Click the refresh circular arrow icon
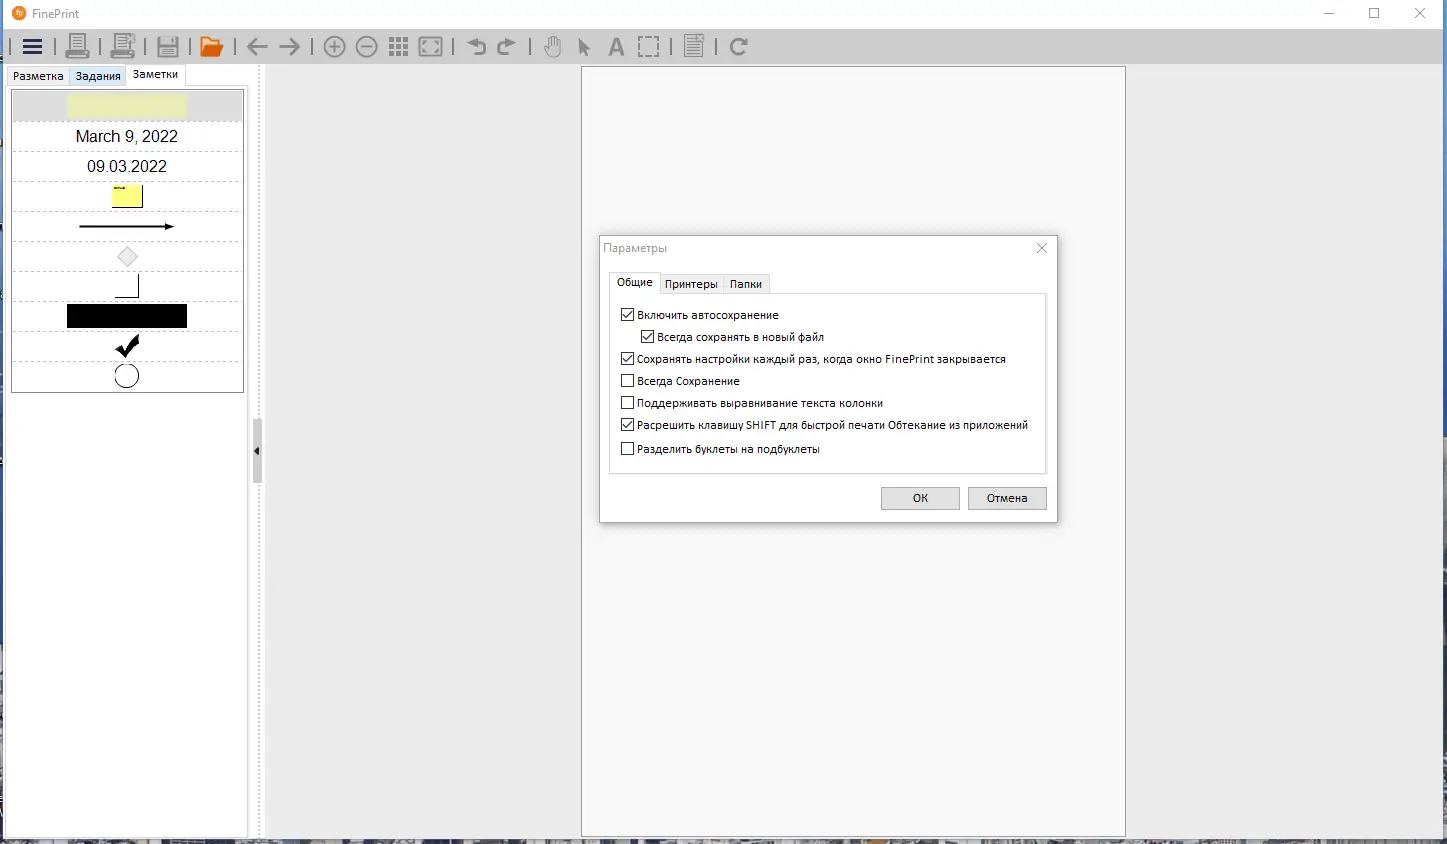Image resolution: width=1447 pixels, height=844 pixels. pos(739,46)
